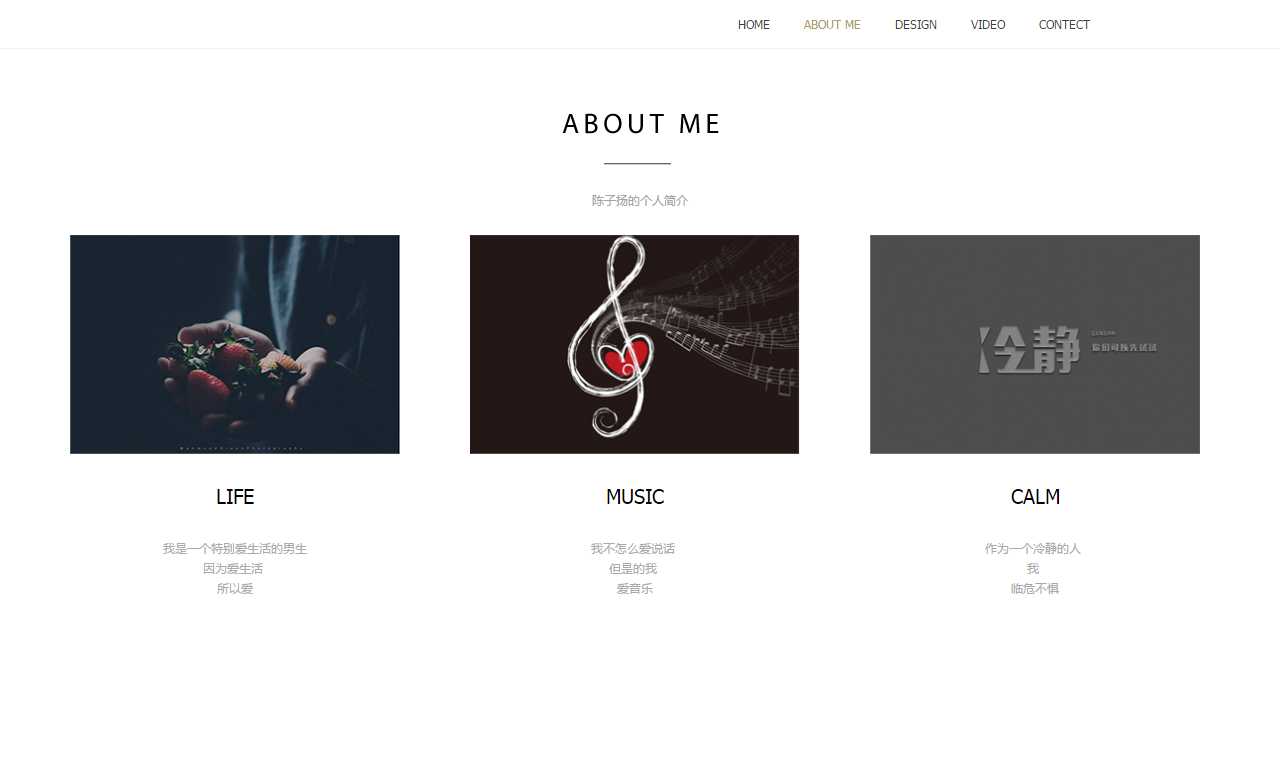Click text 我是一个特别爱生活的男生
This screenshot has width=1280, height=782.
pyautogui.click(x=235, y=549)
